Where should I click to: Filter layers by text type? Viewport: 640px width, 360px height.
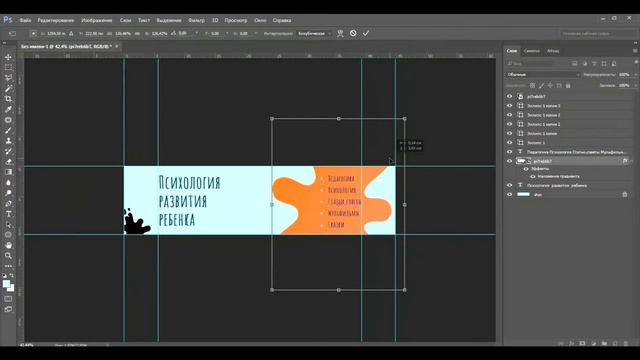click(594, 64)
